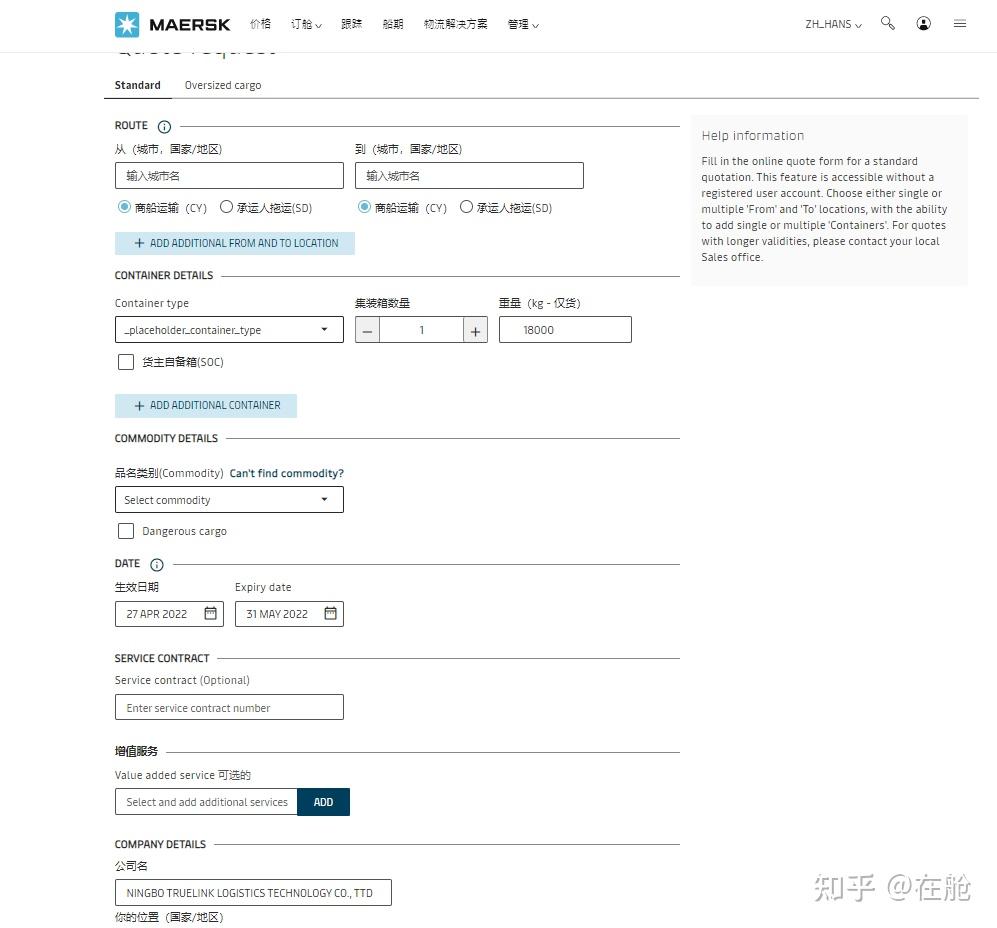Open the ROUTE section info icon
Image resolution: width=997 pixels, height=928 pixels.
[163, 126]
